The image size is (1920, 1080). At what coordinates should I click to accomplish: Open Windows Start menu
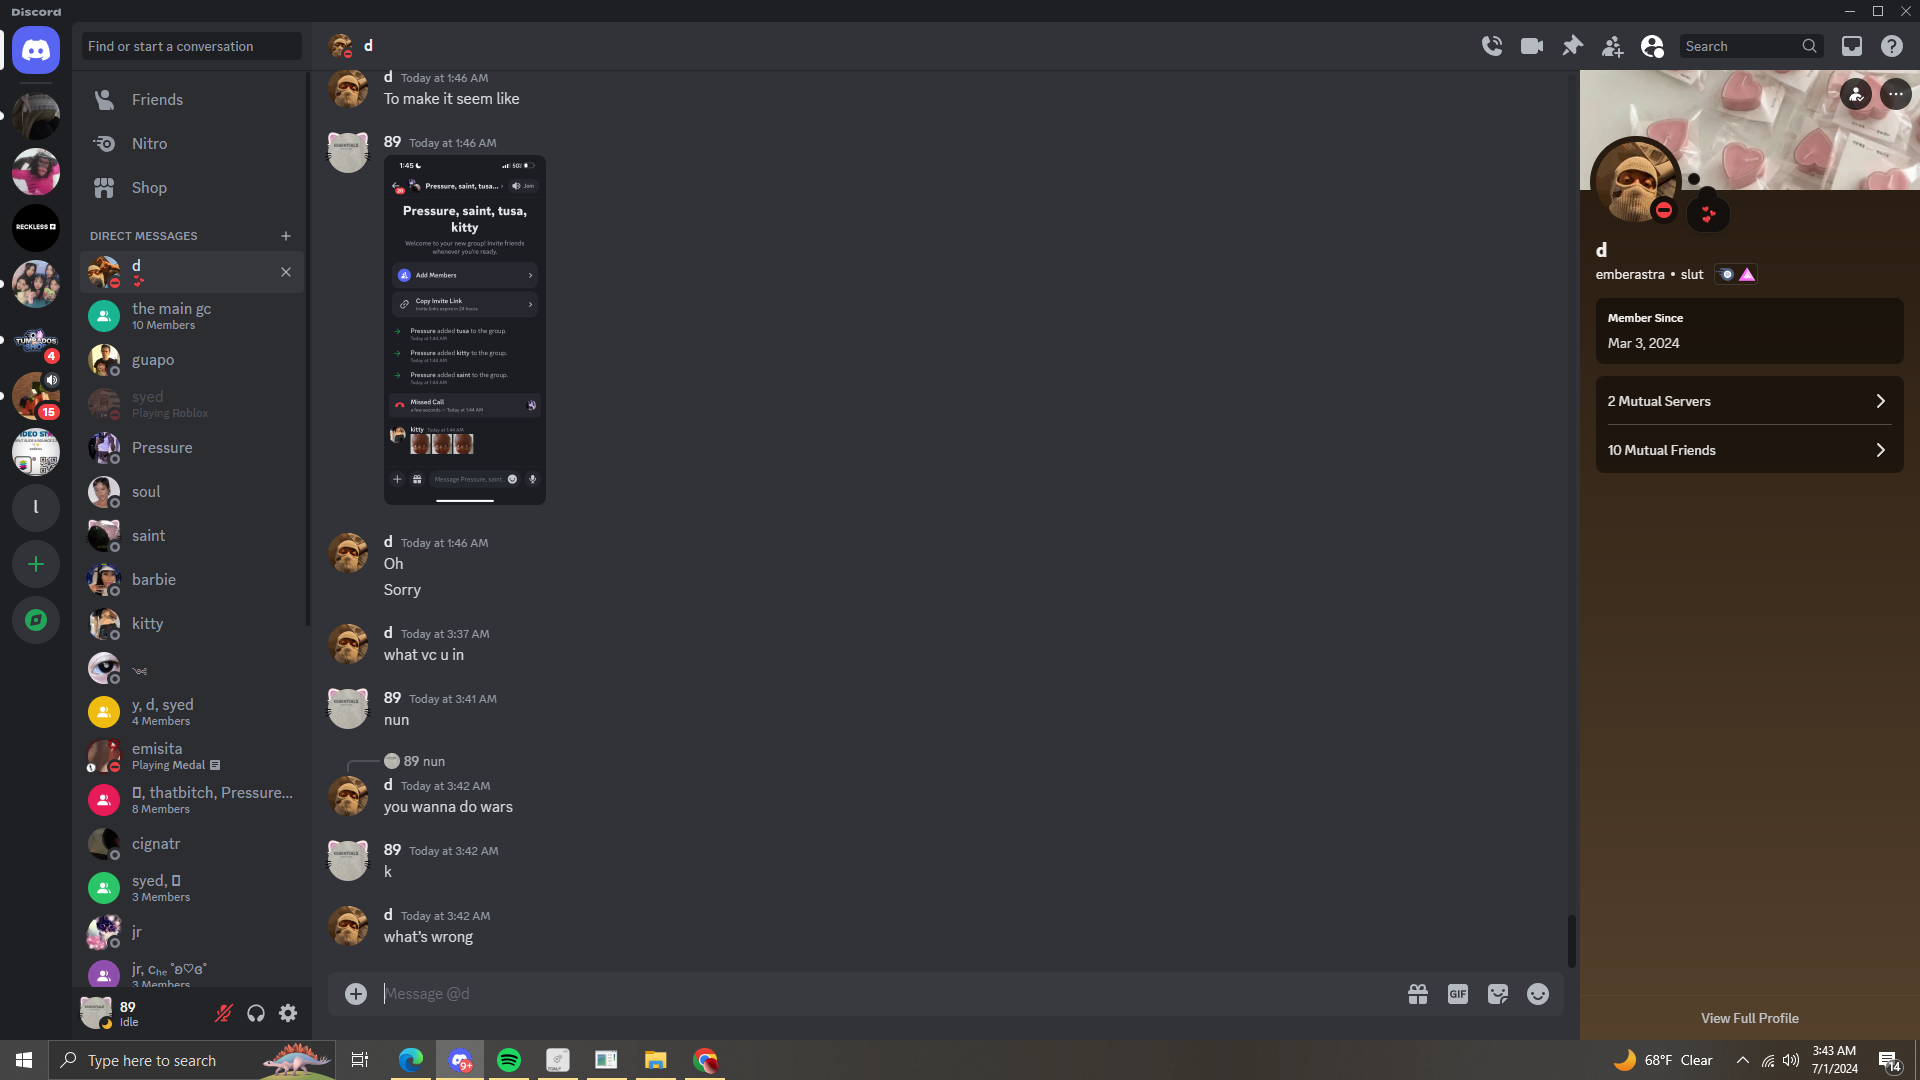(x=24, y=1060)
